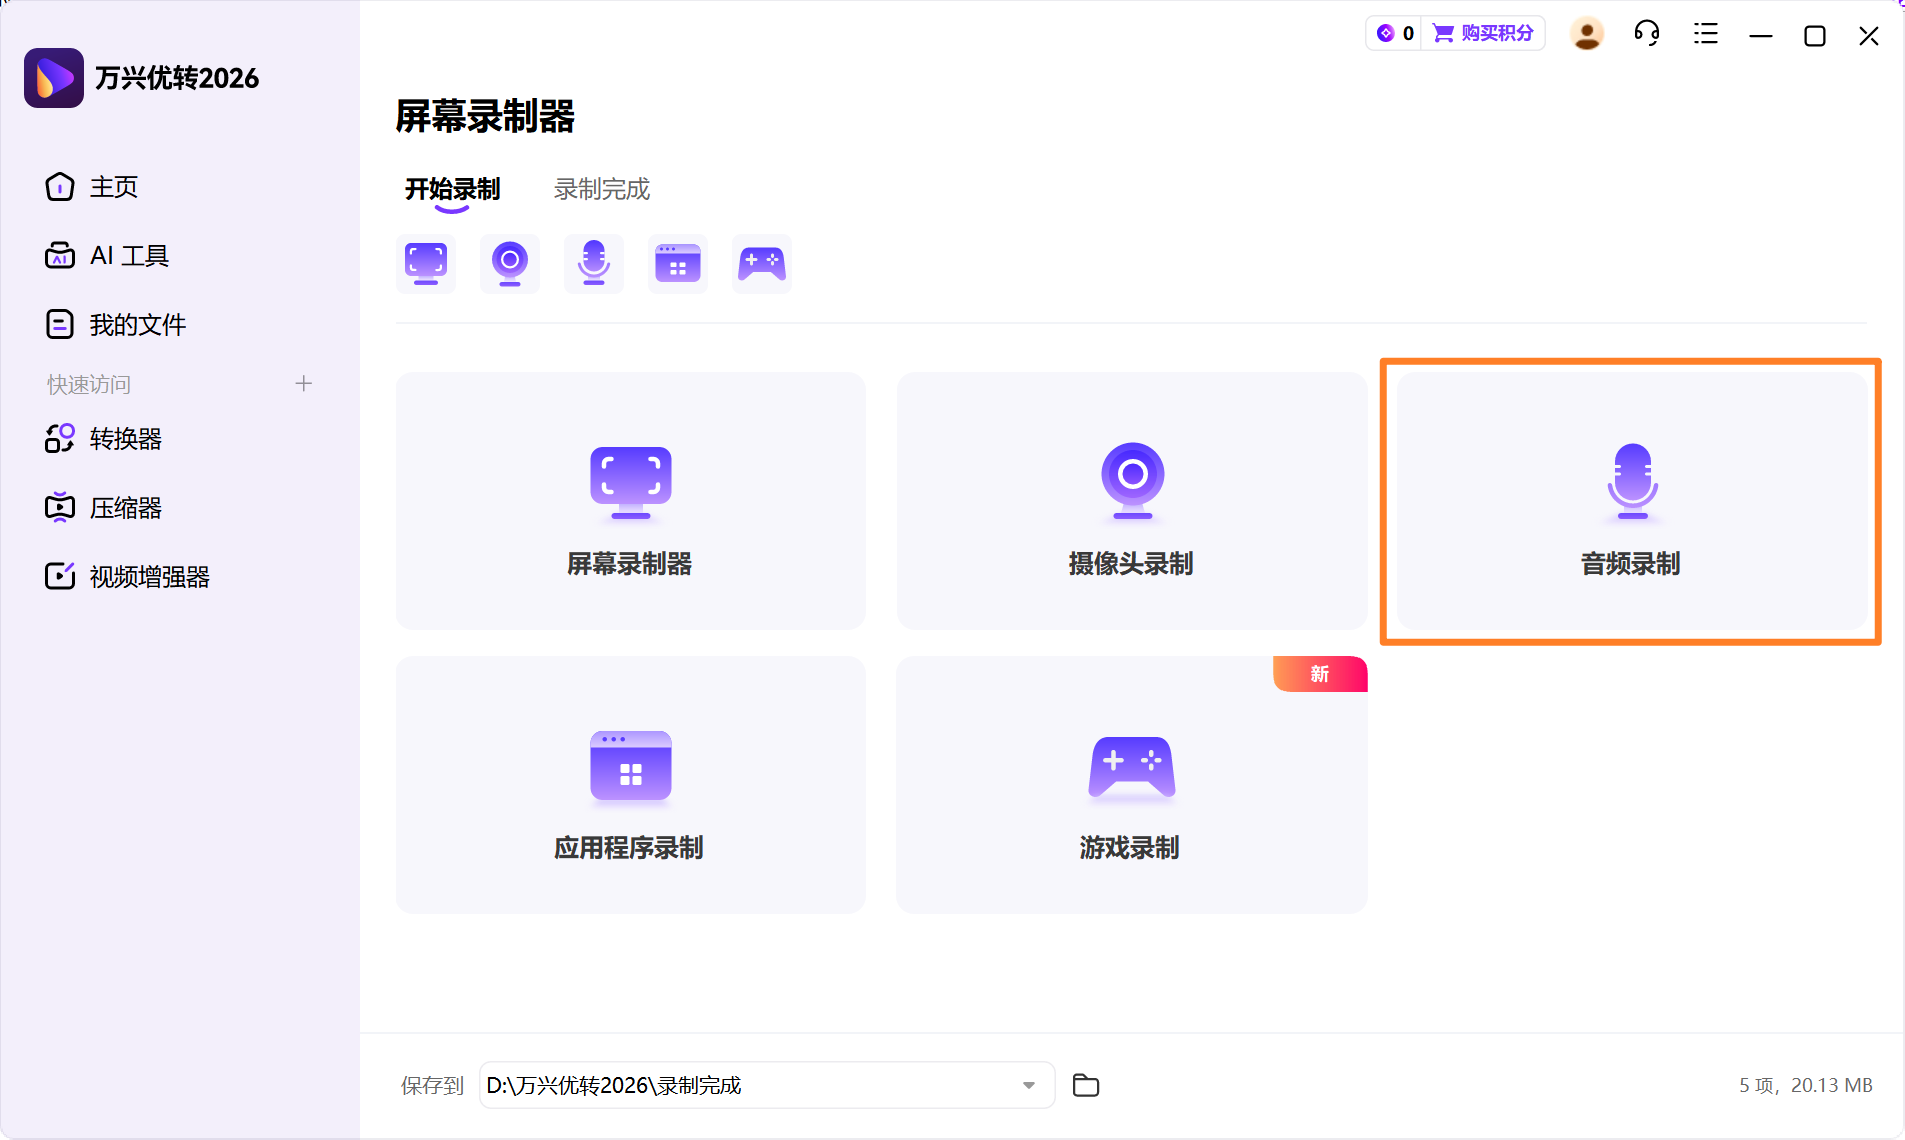The image size is (1905, 1140).
Task: Select the application window recording icon
Action: 678,263
